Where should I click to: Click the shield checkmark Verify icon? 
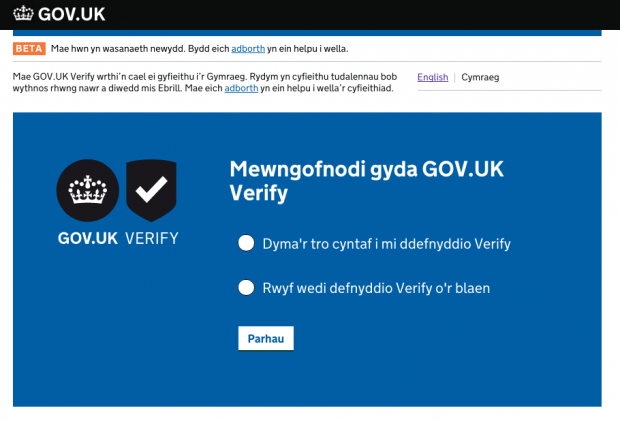[x=151, y=191]
